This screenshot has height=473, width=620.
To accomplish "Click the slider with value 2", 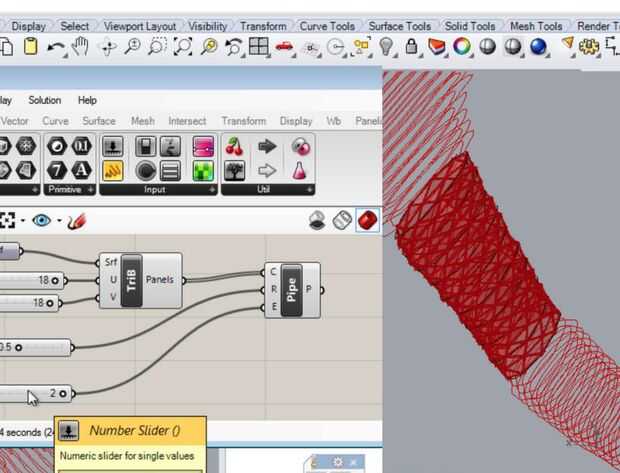I will [36, 394].
